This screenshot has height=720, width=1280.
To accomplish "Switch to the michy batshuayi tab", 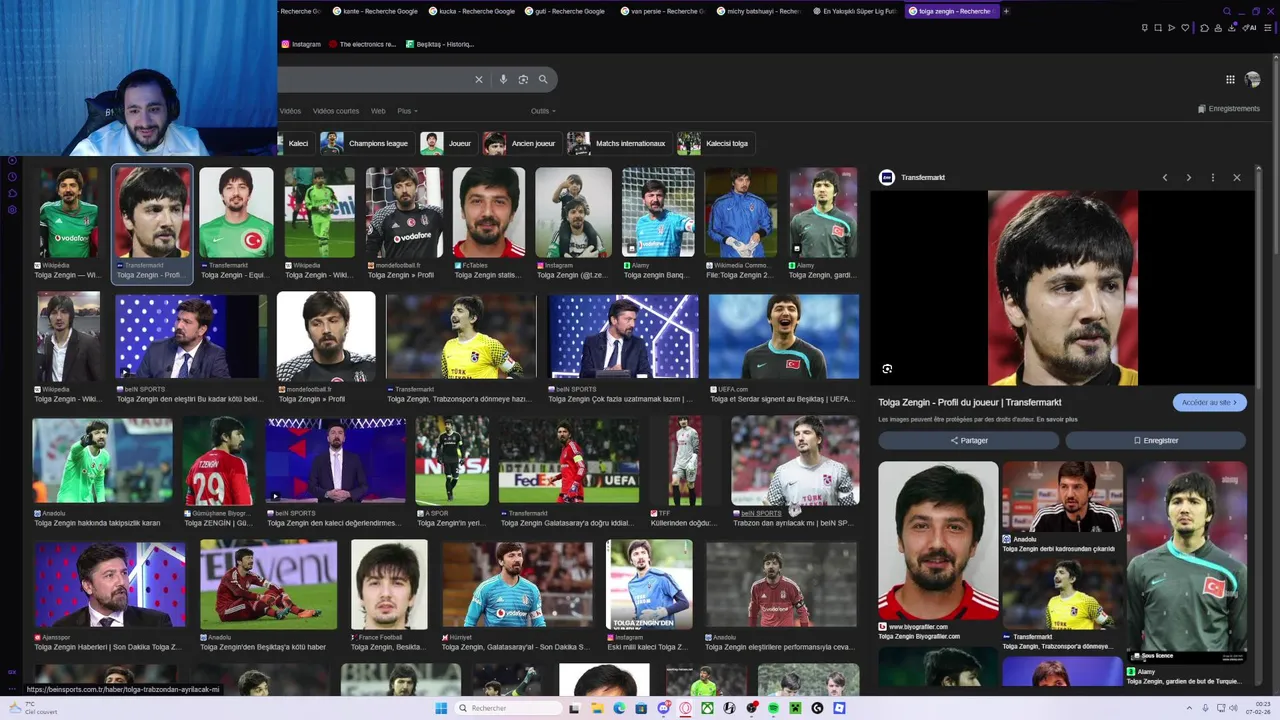I will 759,11.
